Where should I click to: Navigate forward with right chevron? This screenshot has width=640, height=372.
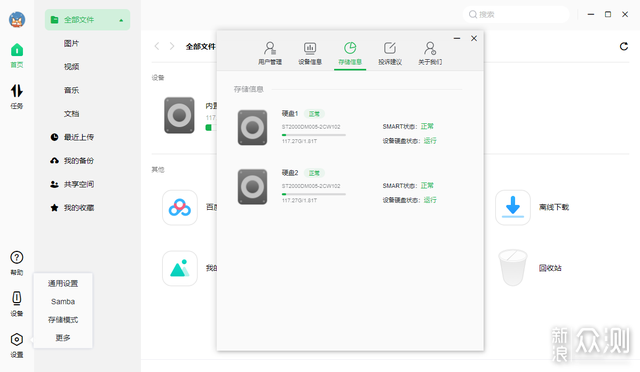pyautogui.click(x=172, y=46)
